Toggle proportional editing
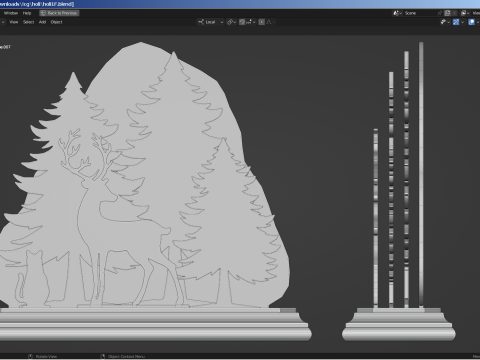This screenshot has height=360, width=480. coord(262,22)
